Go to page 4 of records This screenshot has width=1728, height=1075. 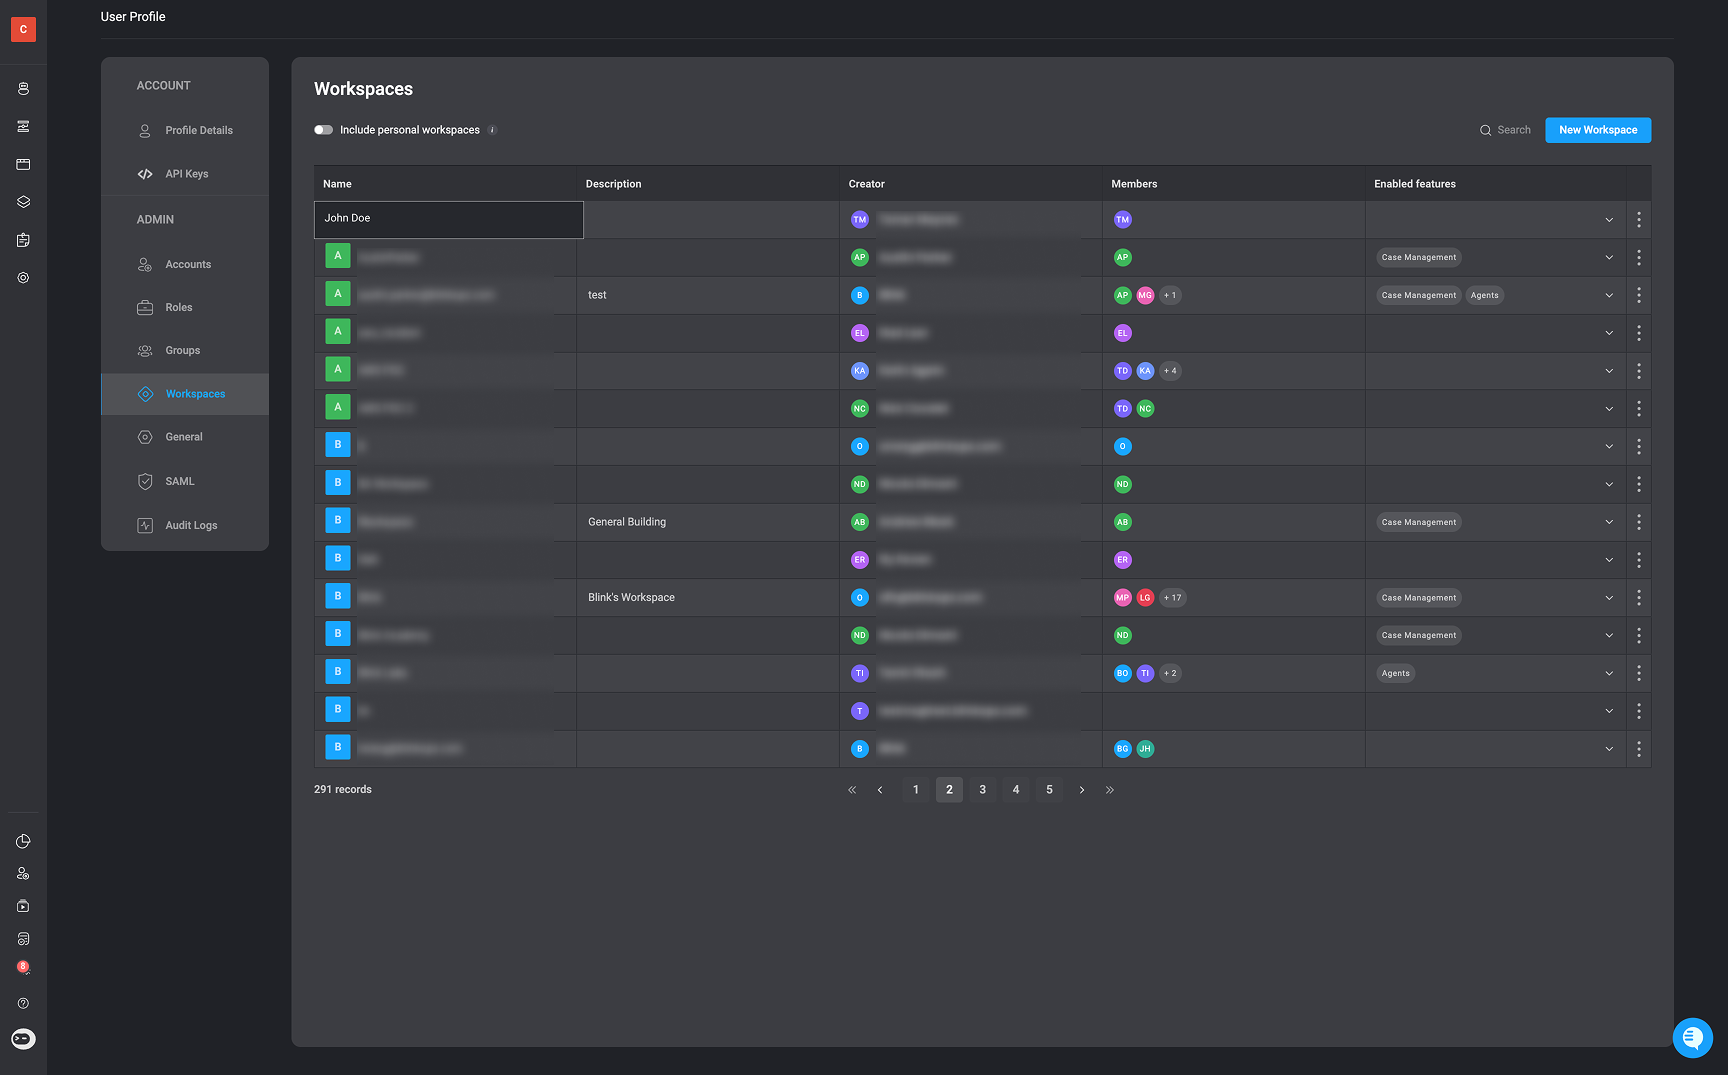pyautogui.click(x=1016, y=790)
